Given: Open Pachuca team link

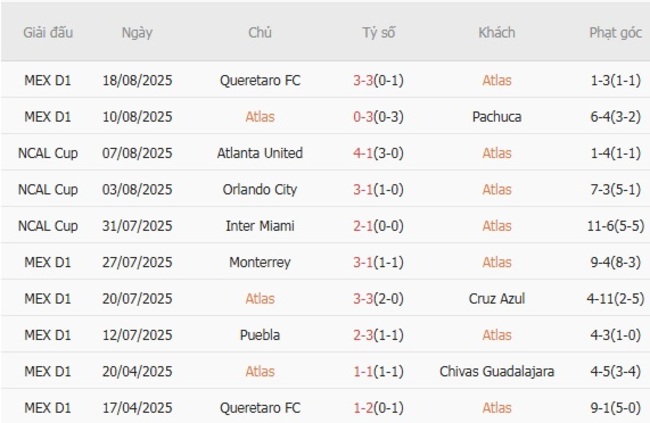Looking at the screenshot, I should tap(497, 117).
